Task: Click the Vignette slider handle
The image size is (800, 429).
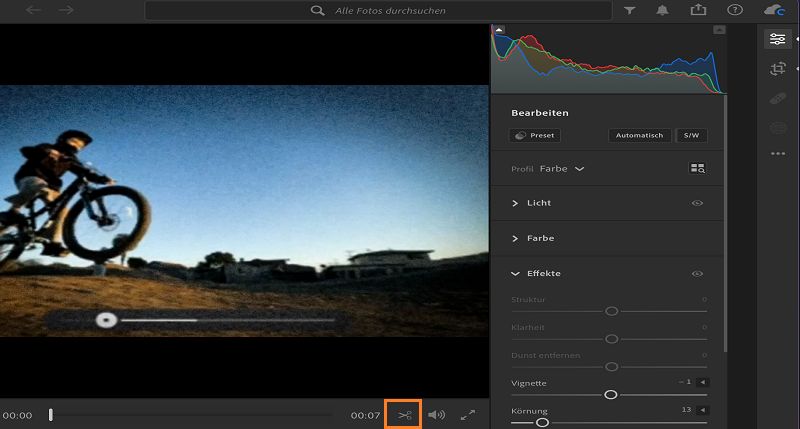Action: [x=611, y=395]
